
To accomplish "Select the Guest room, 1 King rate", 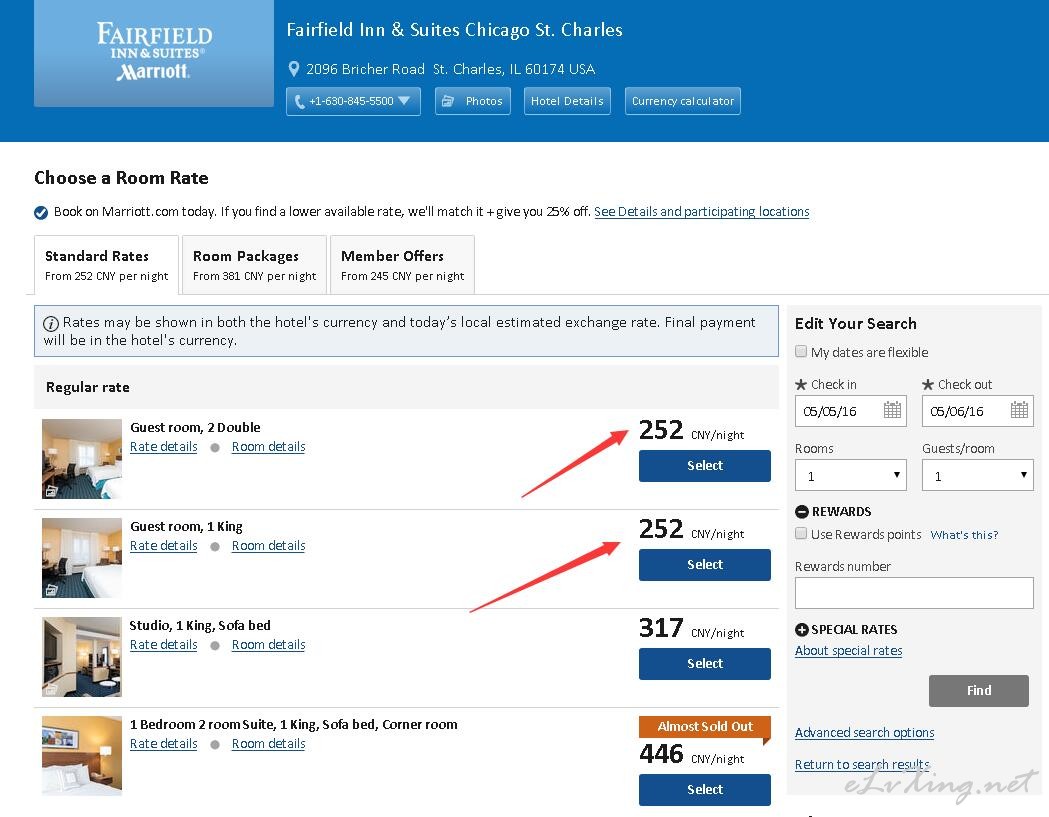I will tap(704, 565).
